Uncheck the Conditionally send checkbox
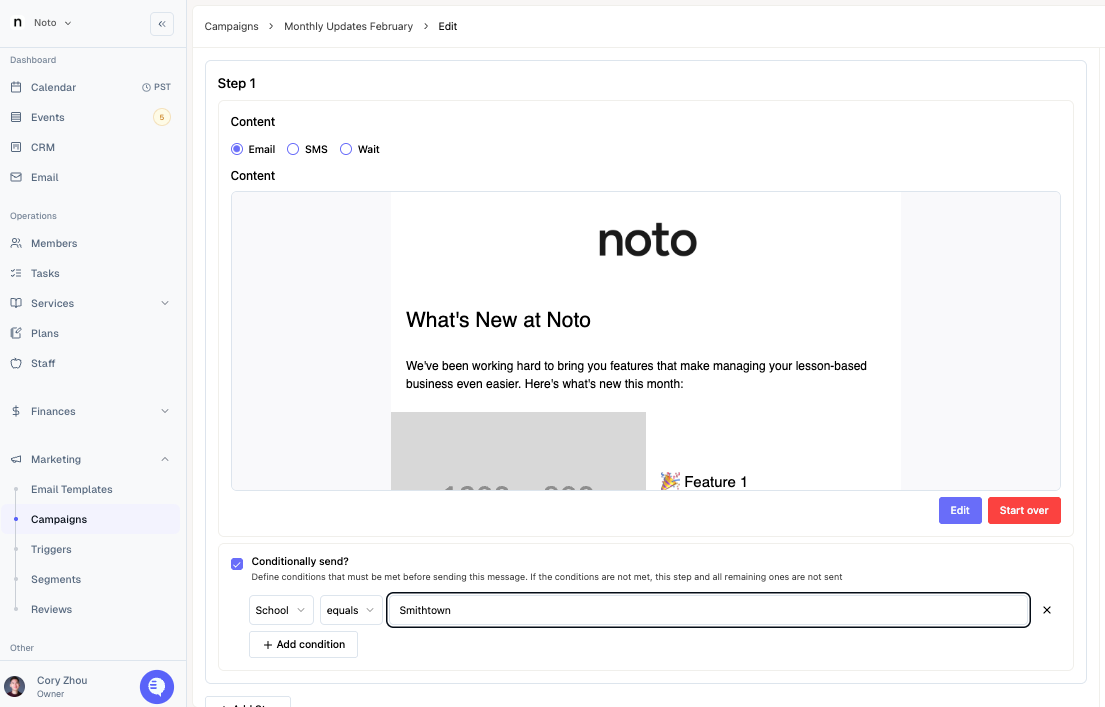This screenshot has width=1105, height=707. coord(237,564)
